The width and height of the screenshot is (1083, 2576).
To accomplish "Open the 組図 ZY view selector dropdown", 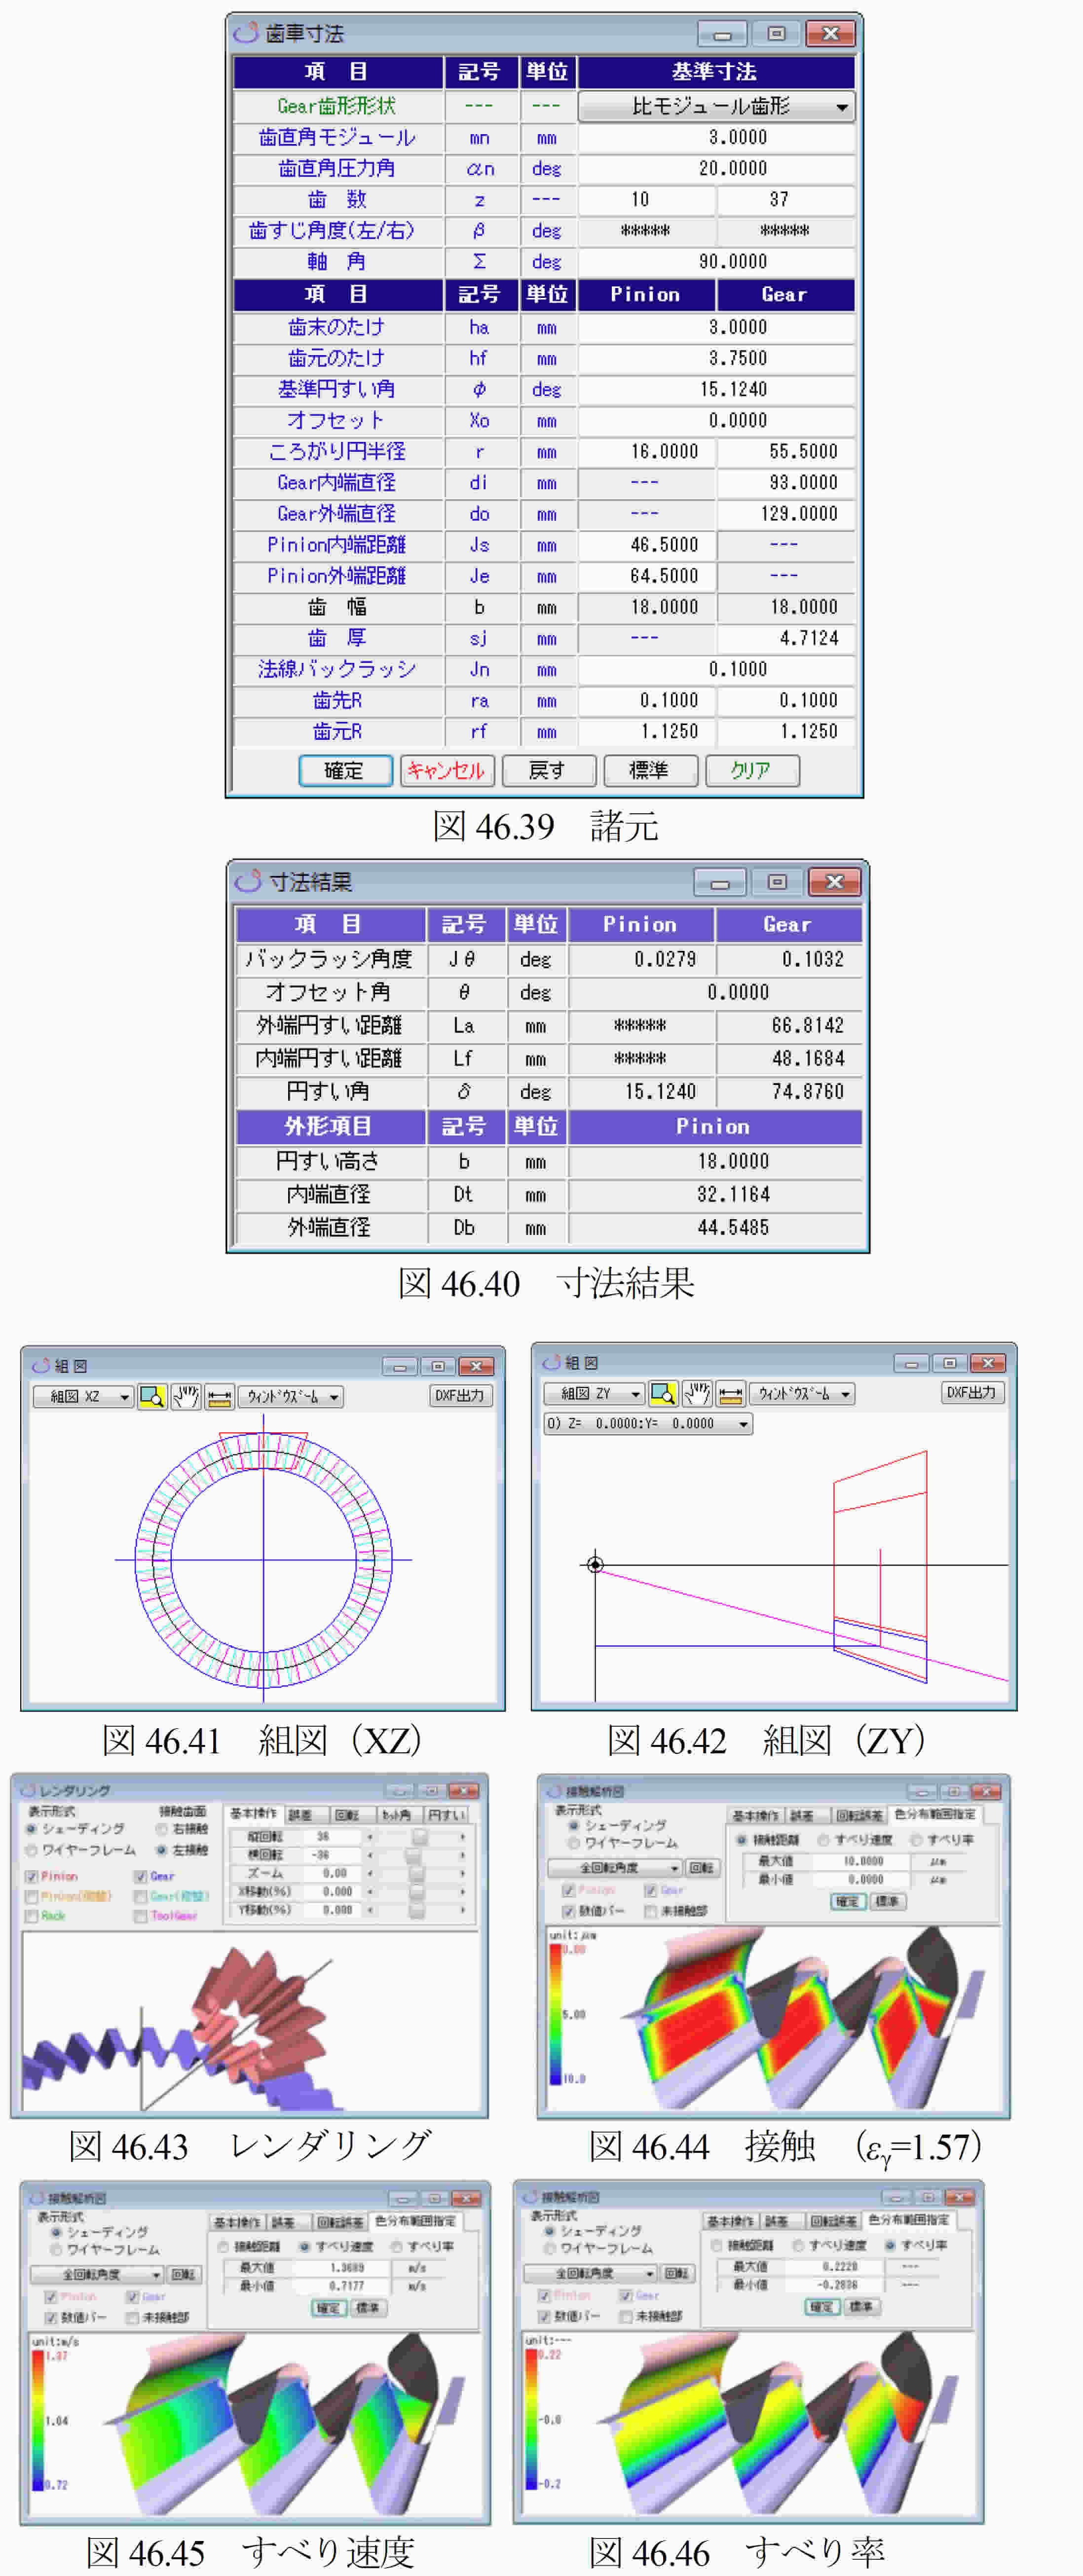I will coord(595,1393).
